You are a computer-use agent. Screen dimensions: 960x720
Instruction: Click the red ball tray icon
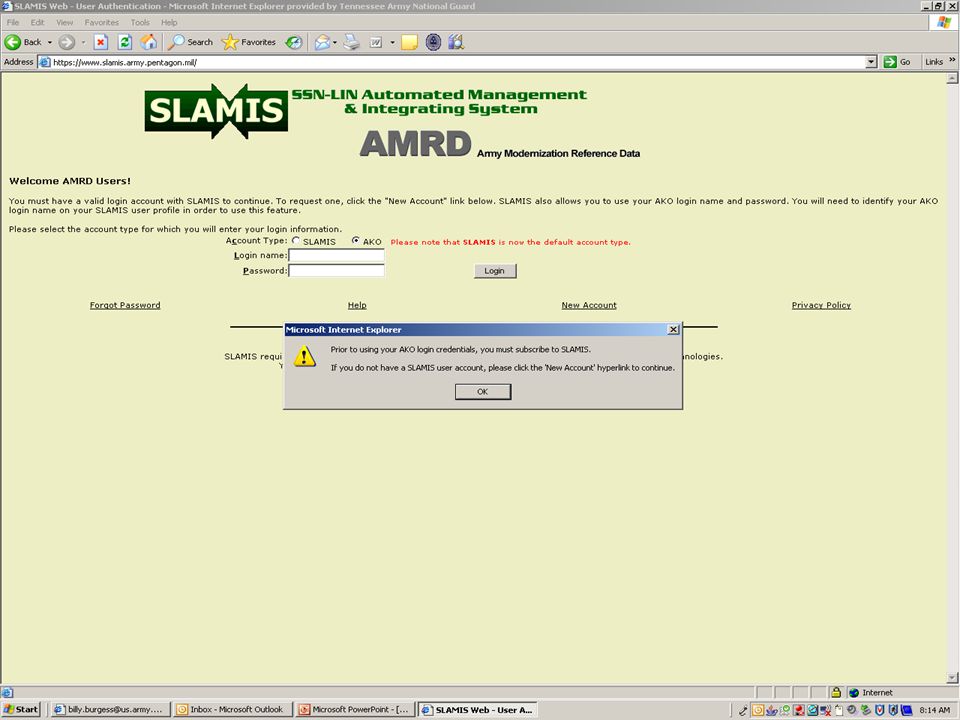(799, 710)
